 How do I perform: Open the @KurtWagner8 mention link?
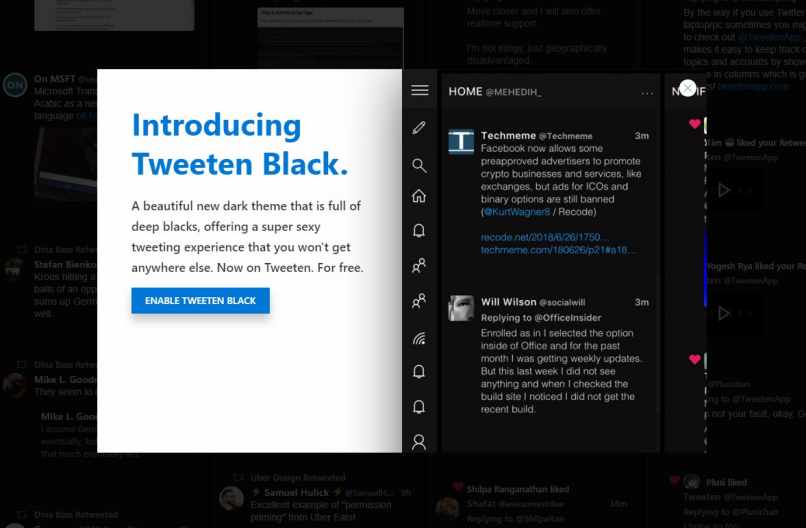pos(516,212)
